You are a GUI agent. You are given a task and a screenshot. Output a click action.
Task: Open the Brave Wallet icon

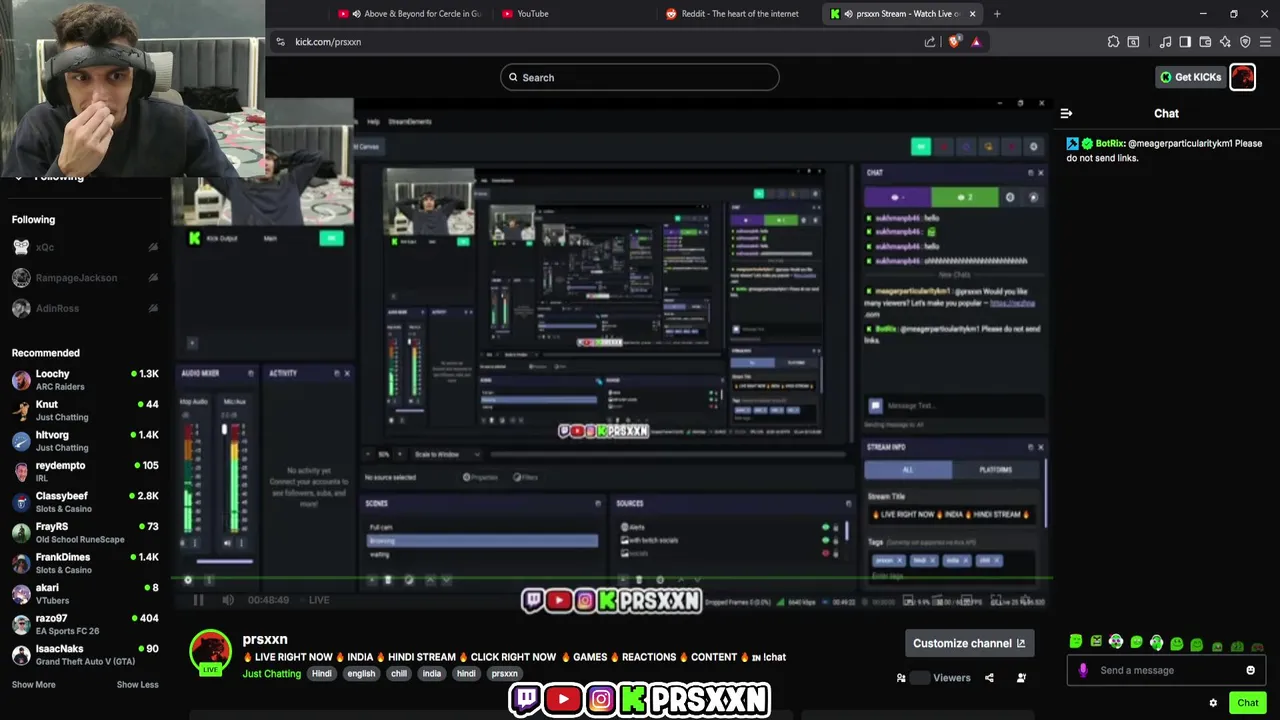tap(1205, 41)
